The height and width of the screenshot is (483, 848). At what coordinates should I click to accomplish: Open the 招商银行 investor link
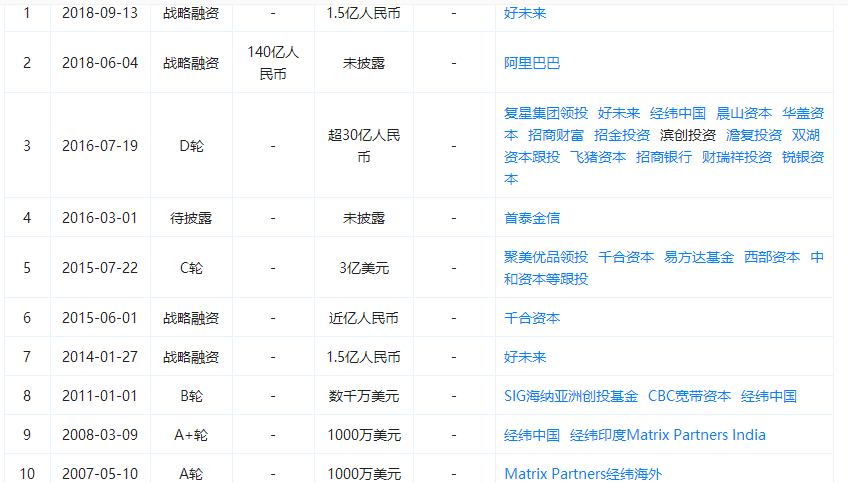664,157
